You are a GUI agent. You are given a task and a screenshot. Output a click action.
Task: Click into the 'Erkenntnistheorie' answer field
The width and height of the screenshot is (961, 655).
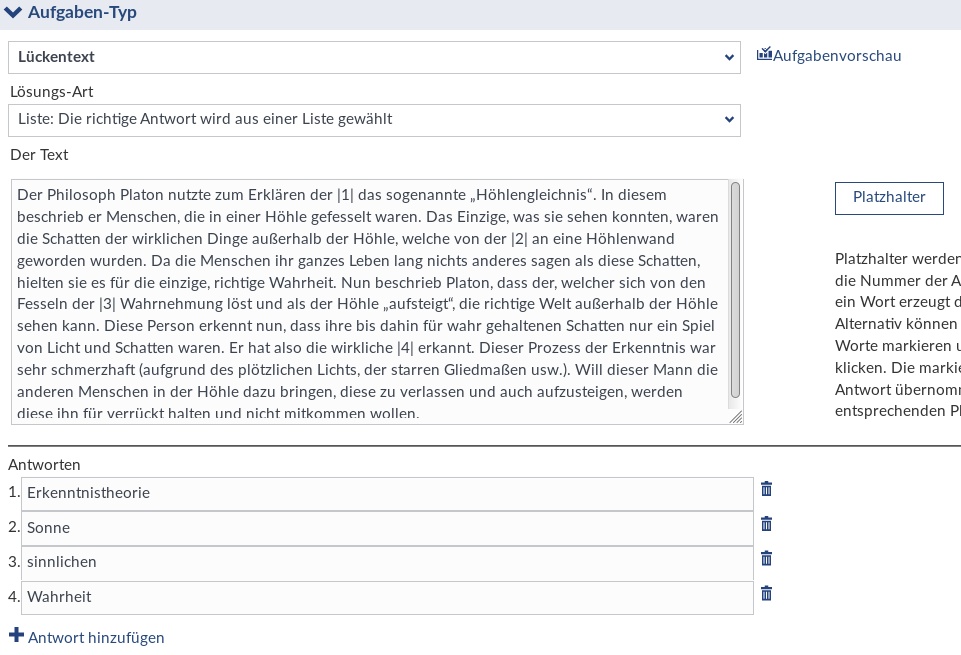[x=386, y=493]
